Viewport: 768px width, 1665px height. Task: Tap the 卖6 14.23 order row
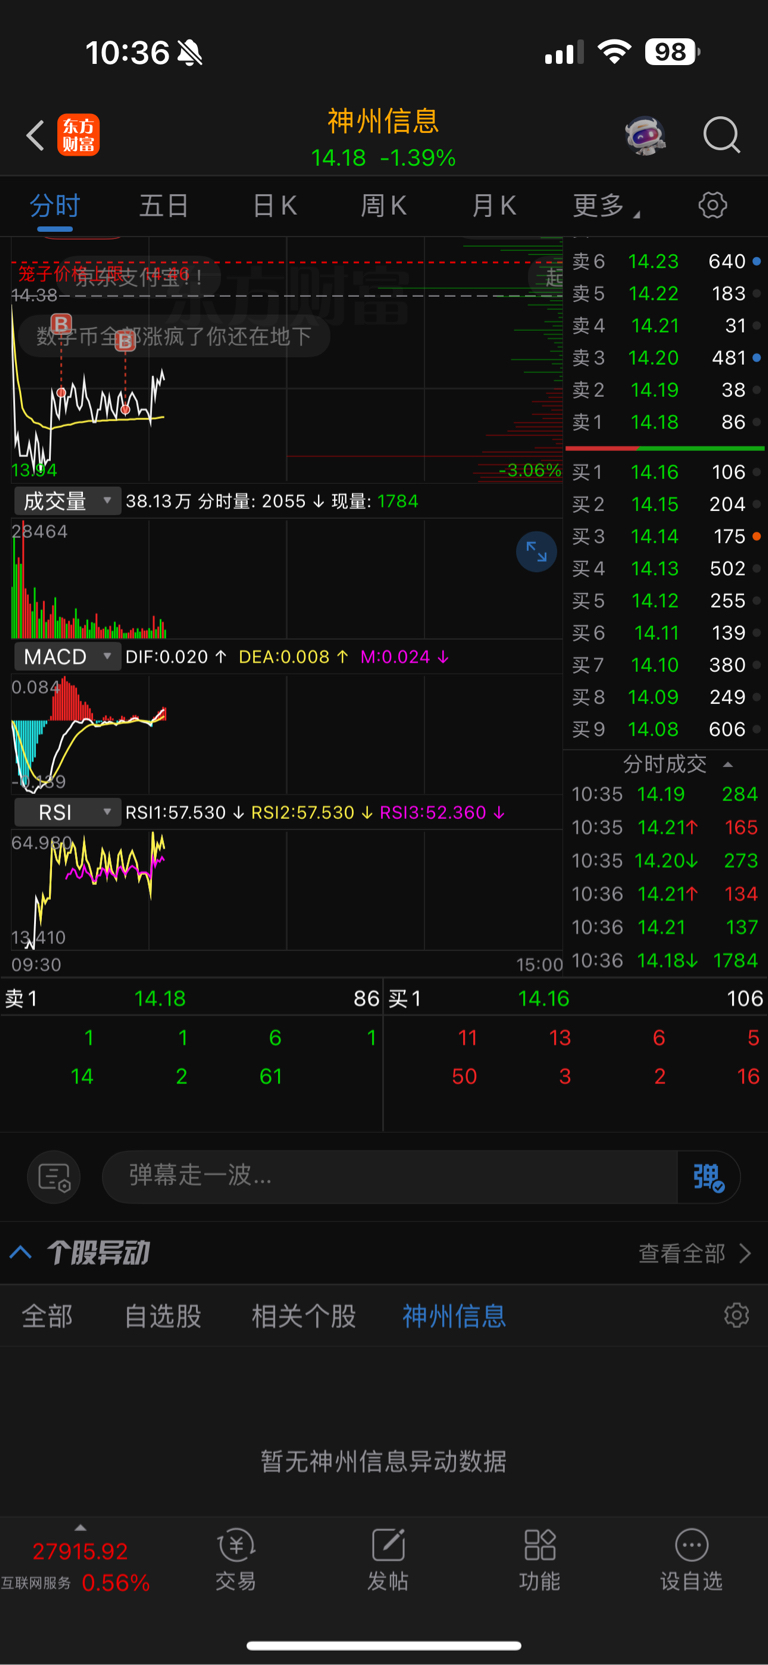[x=666, y=261]
